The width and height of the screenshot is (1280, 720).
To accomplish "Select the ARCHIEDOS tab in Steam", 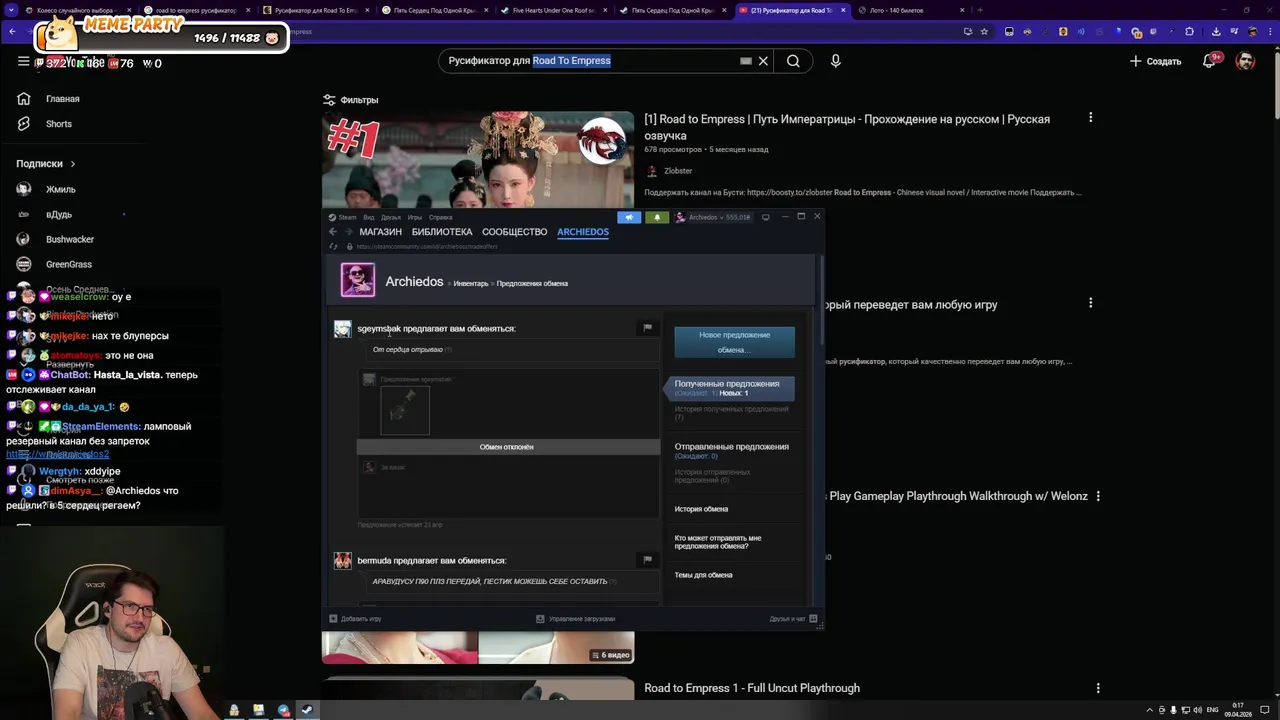I will click(583, 232).
